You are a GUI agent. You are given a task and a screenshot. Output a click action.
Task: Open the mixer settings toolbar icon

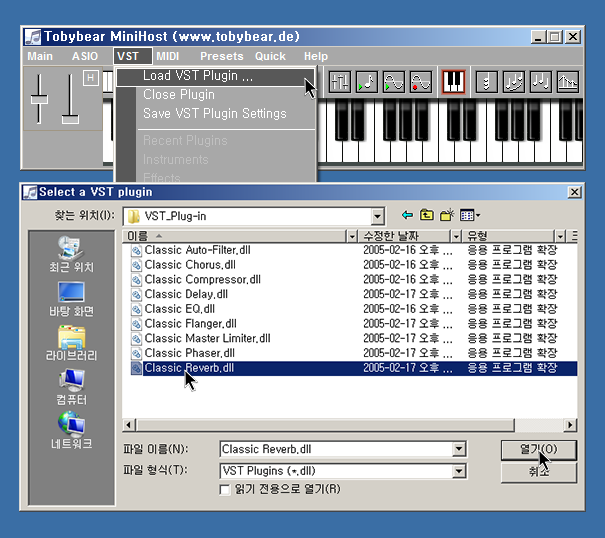340,82
